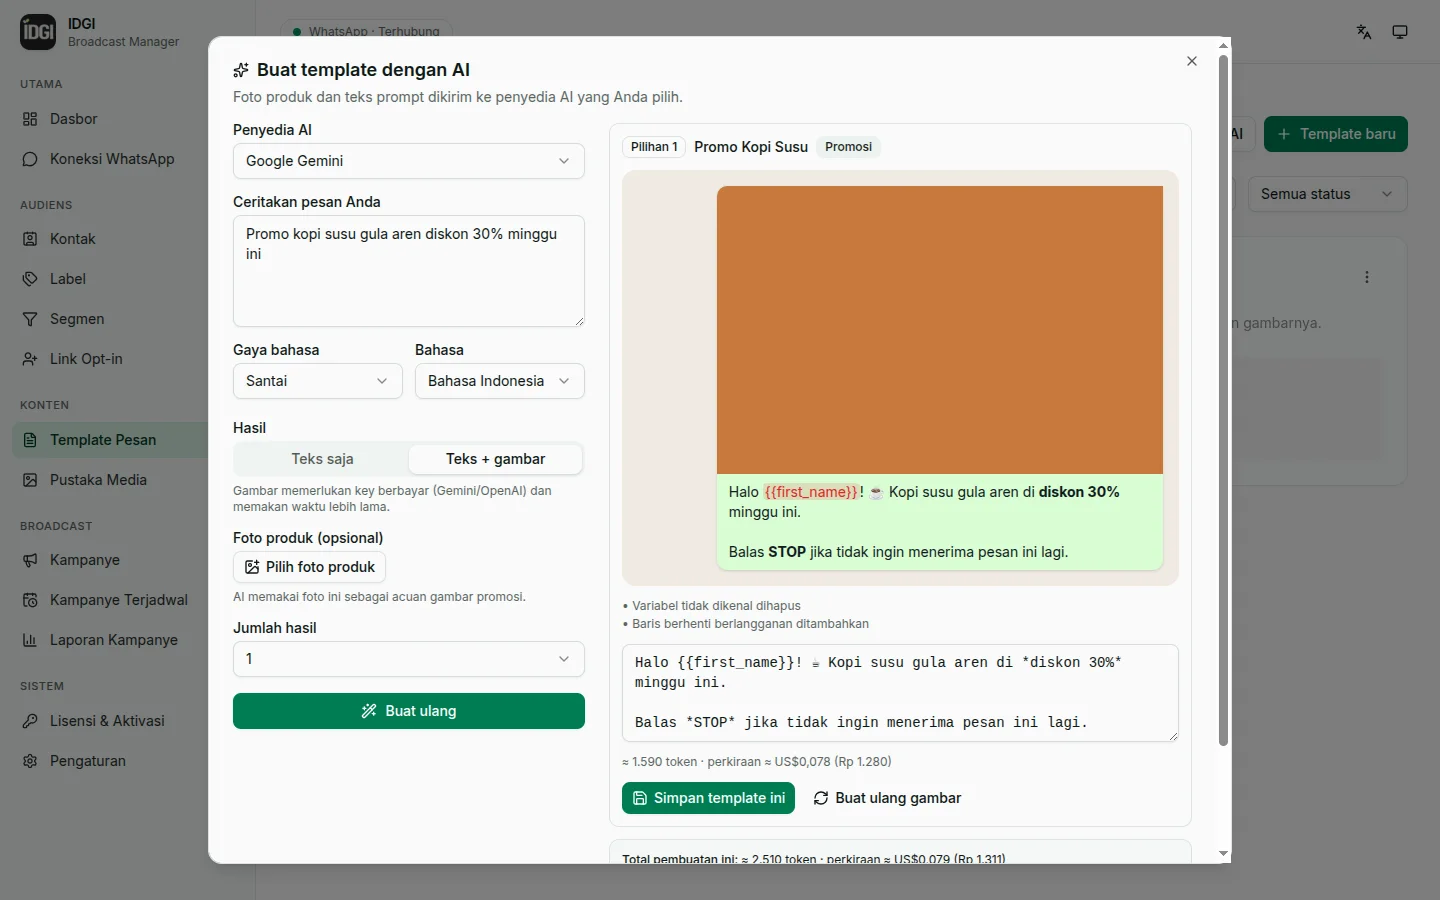Click Buat ulang gambar
1440x900 pixels.
[x=887, y=798]
